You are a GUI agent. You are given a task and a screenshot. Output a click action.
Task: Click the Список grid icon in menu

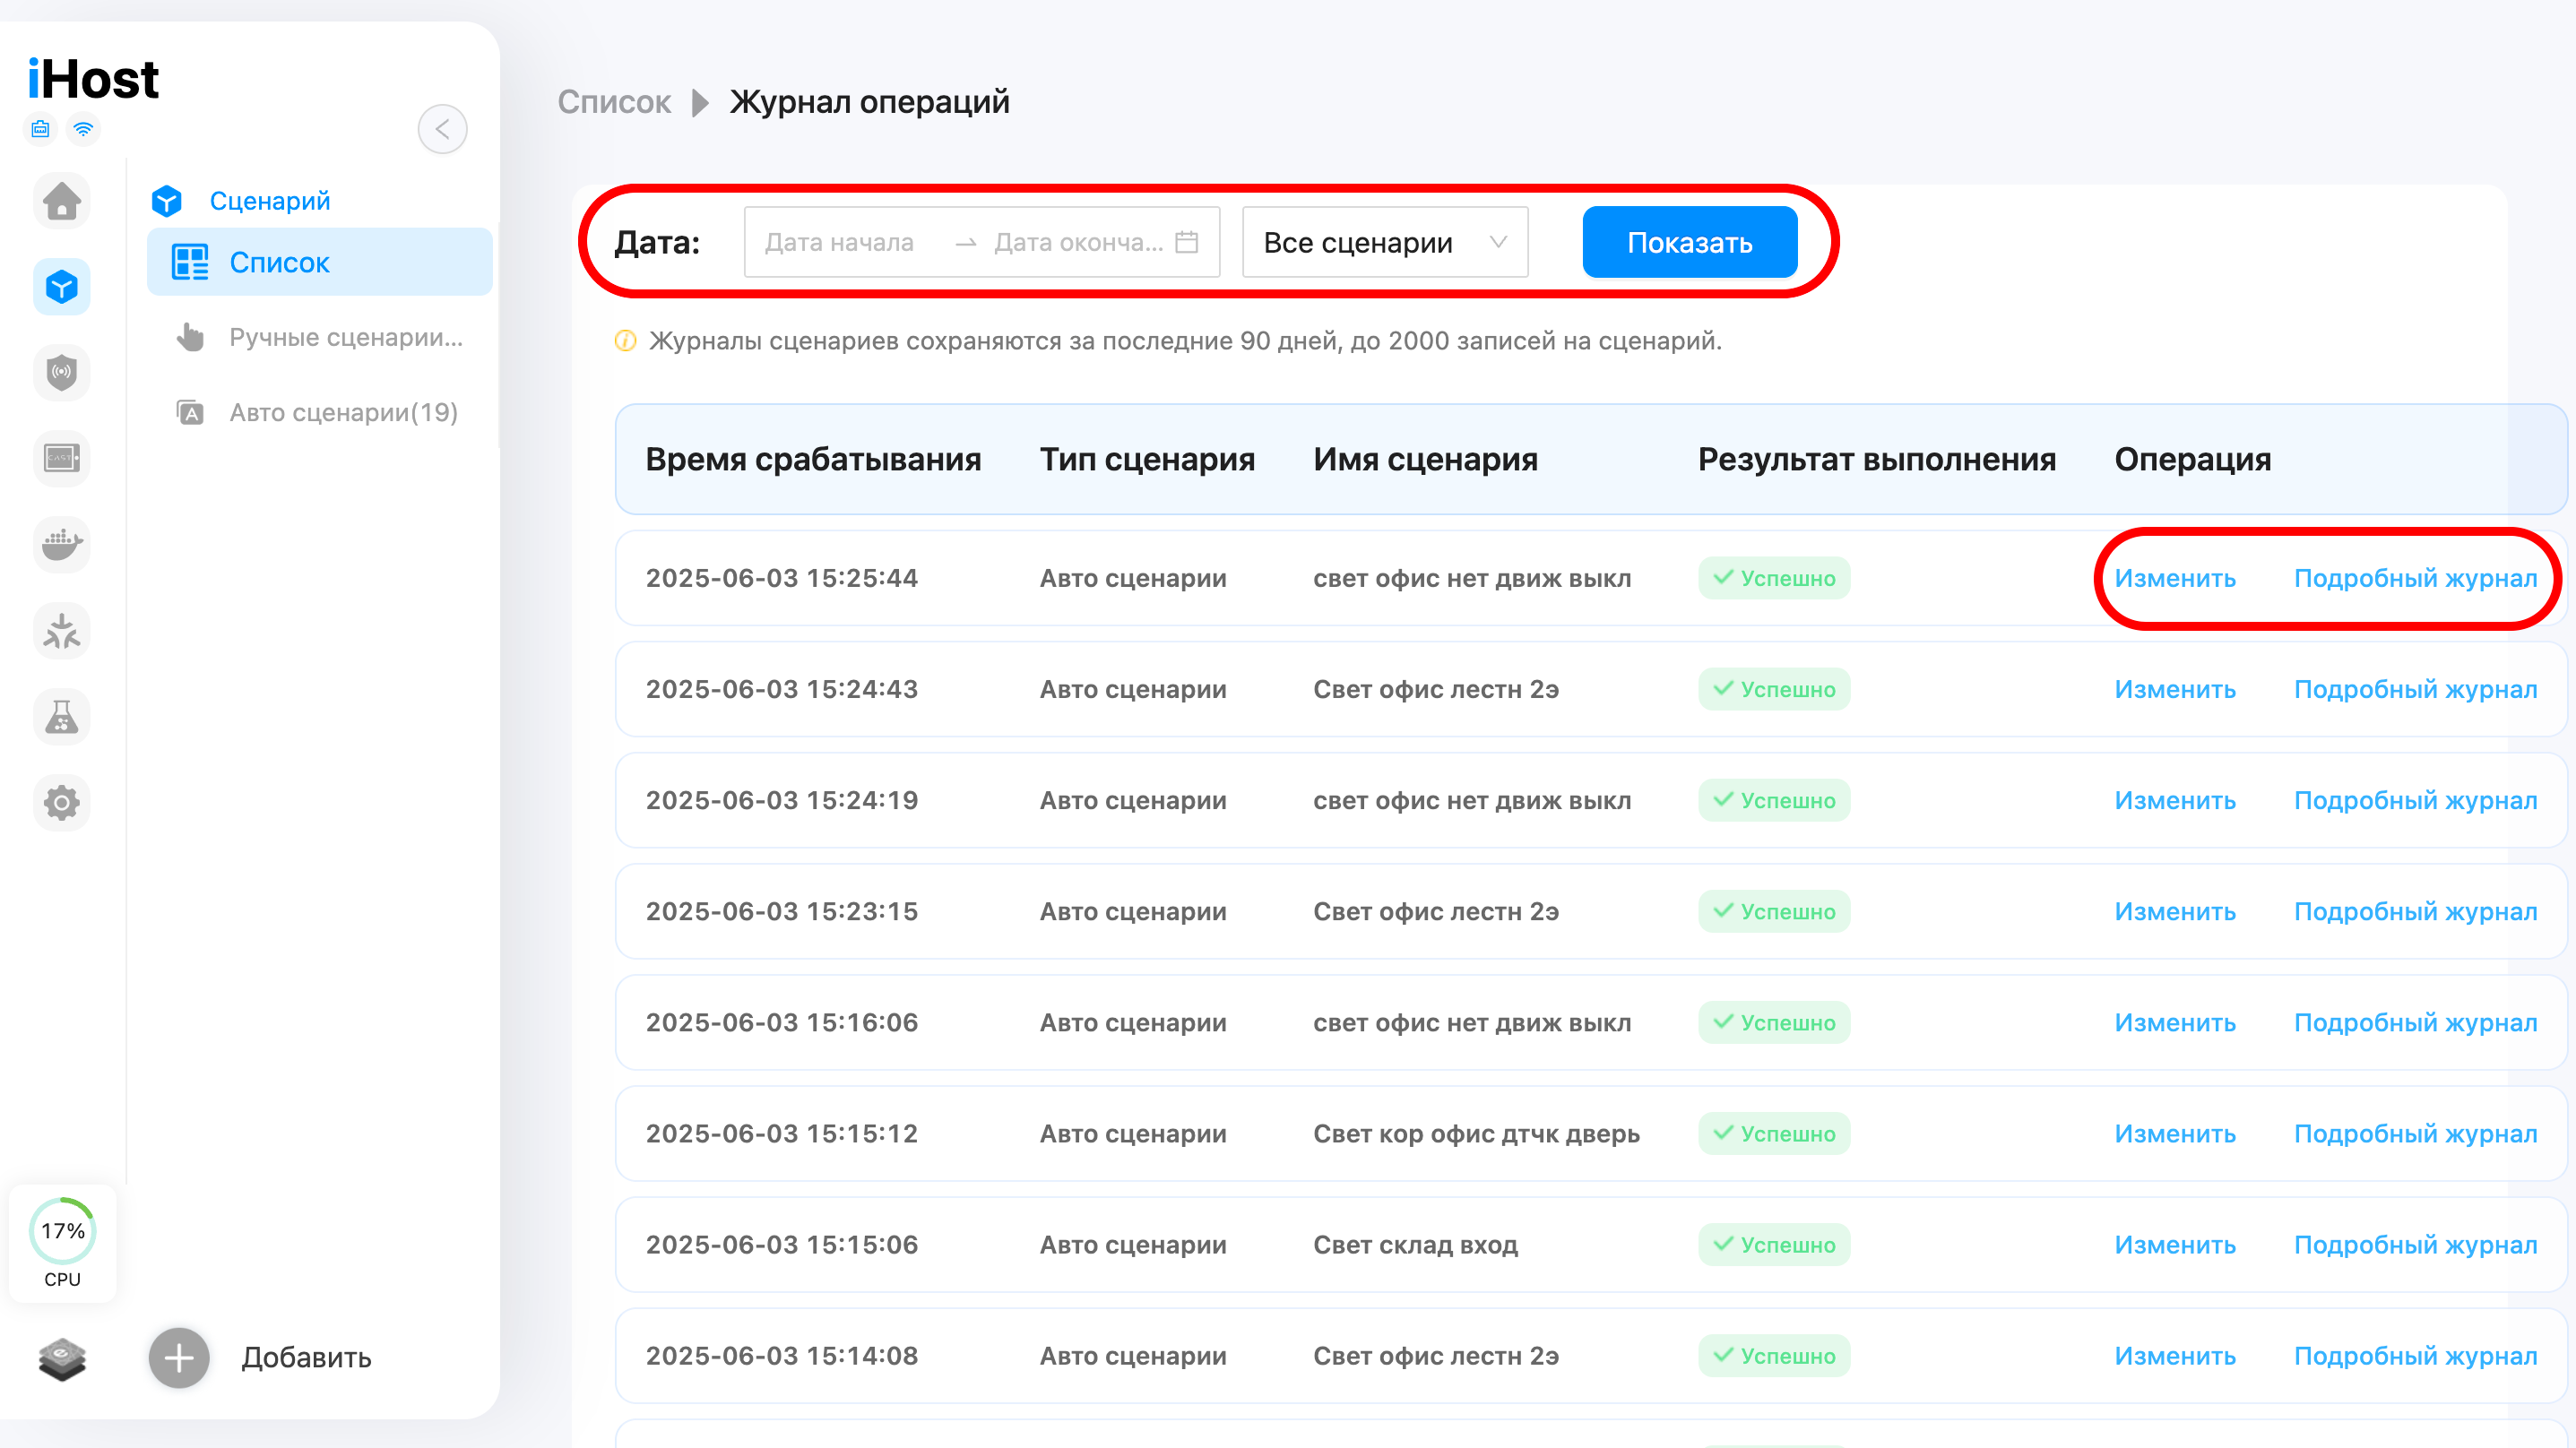click(x=190, y=262)
